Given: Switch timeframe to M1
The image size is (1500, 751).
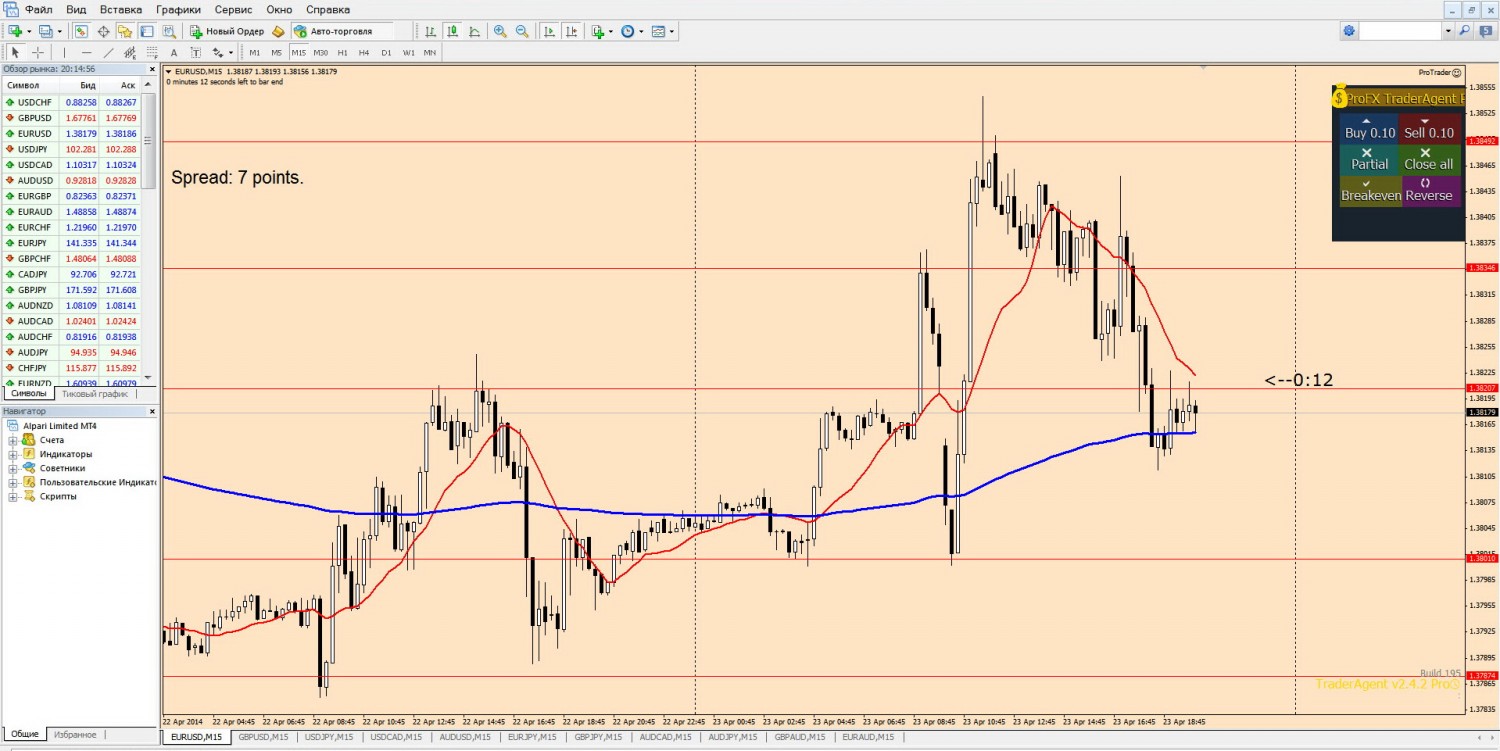Looking at the screenshot, I should click(255, 52).
